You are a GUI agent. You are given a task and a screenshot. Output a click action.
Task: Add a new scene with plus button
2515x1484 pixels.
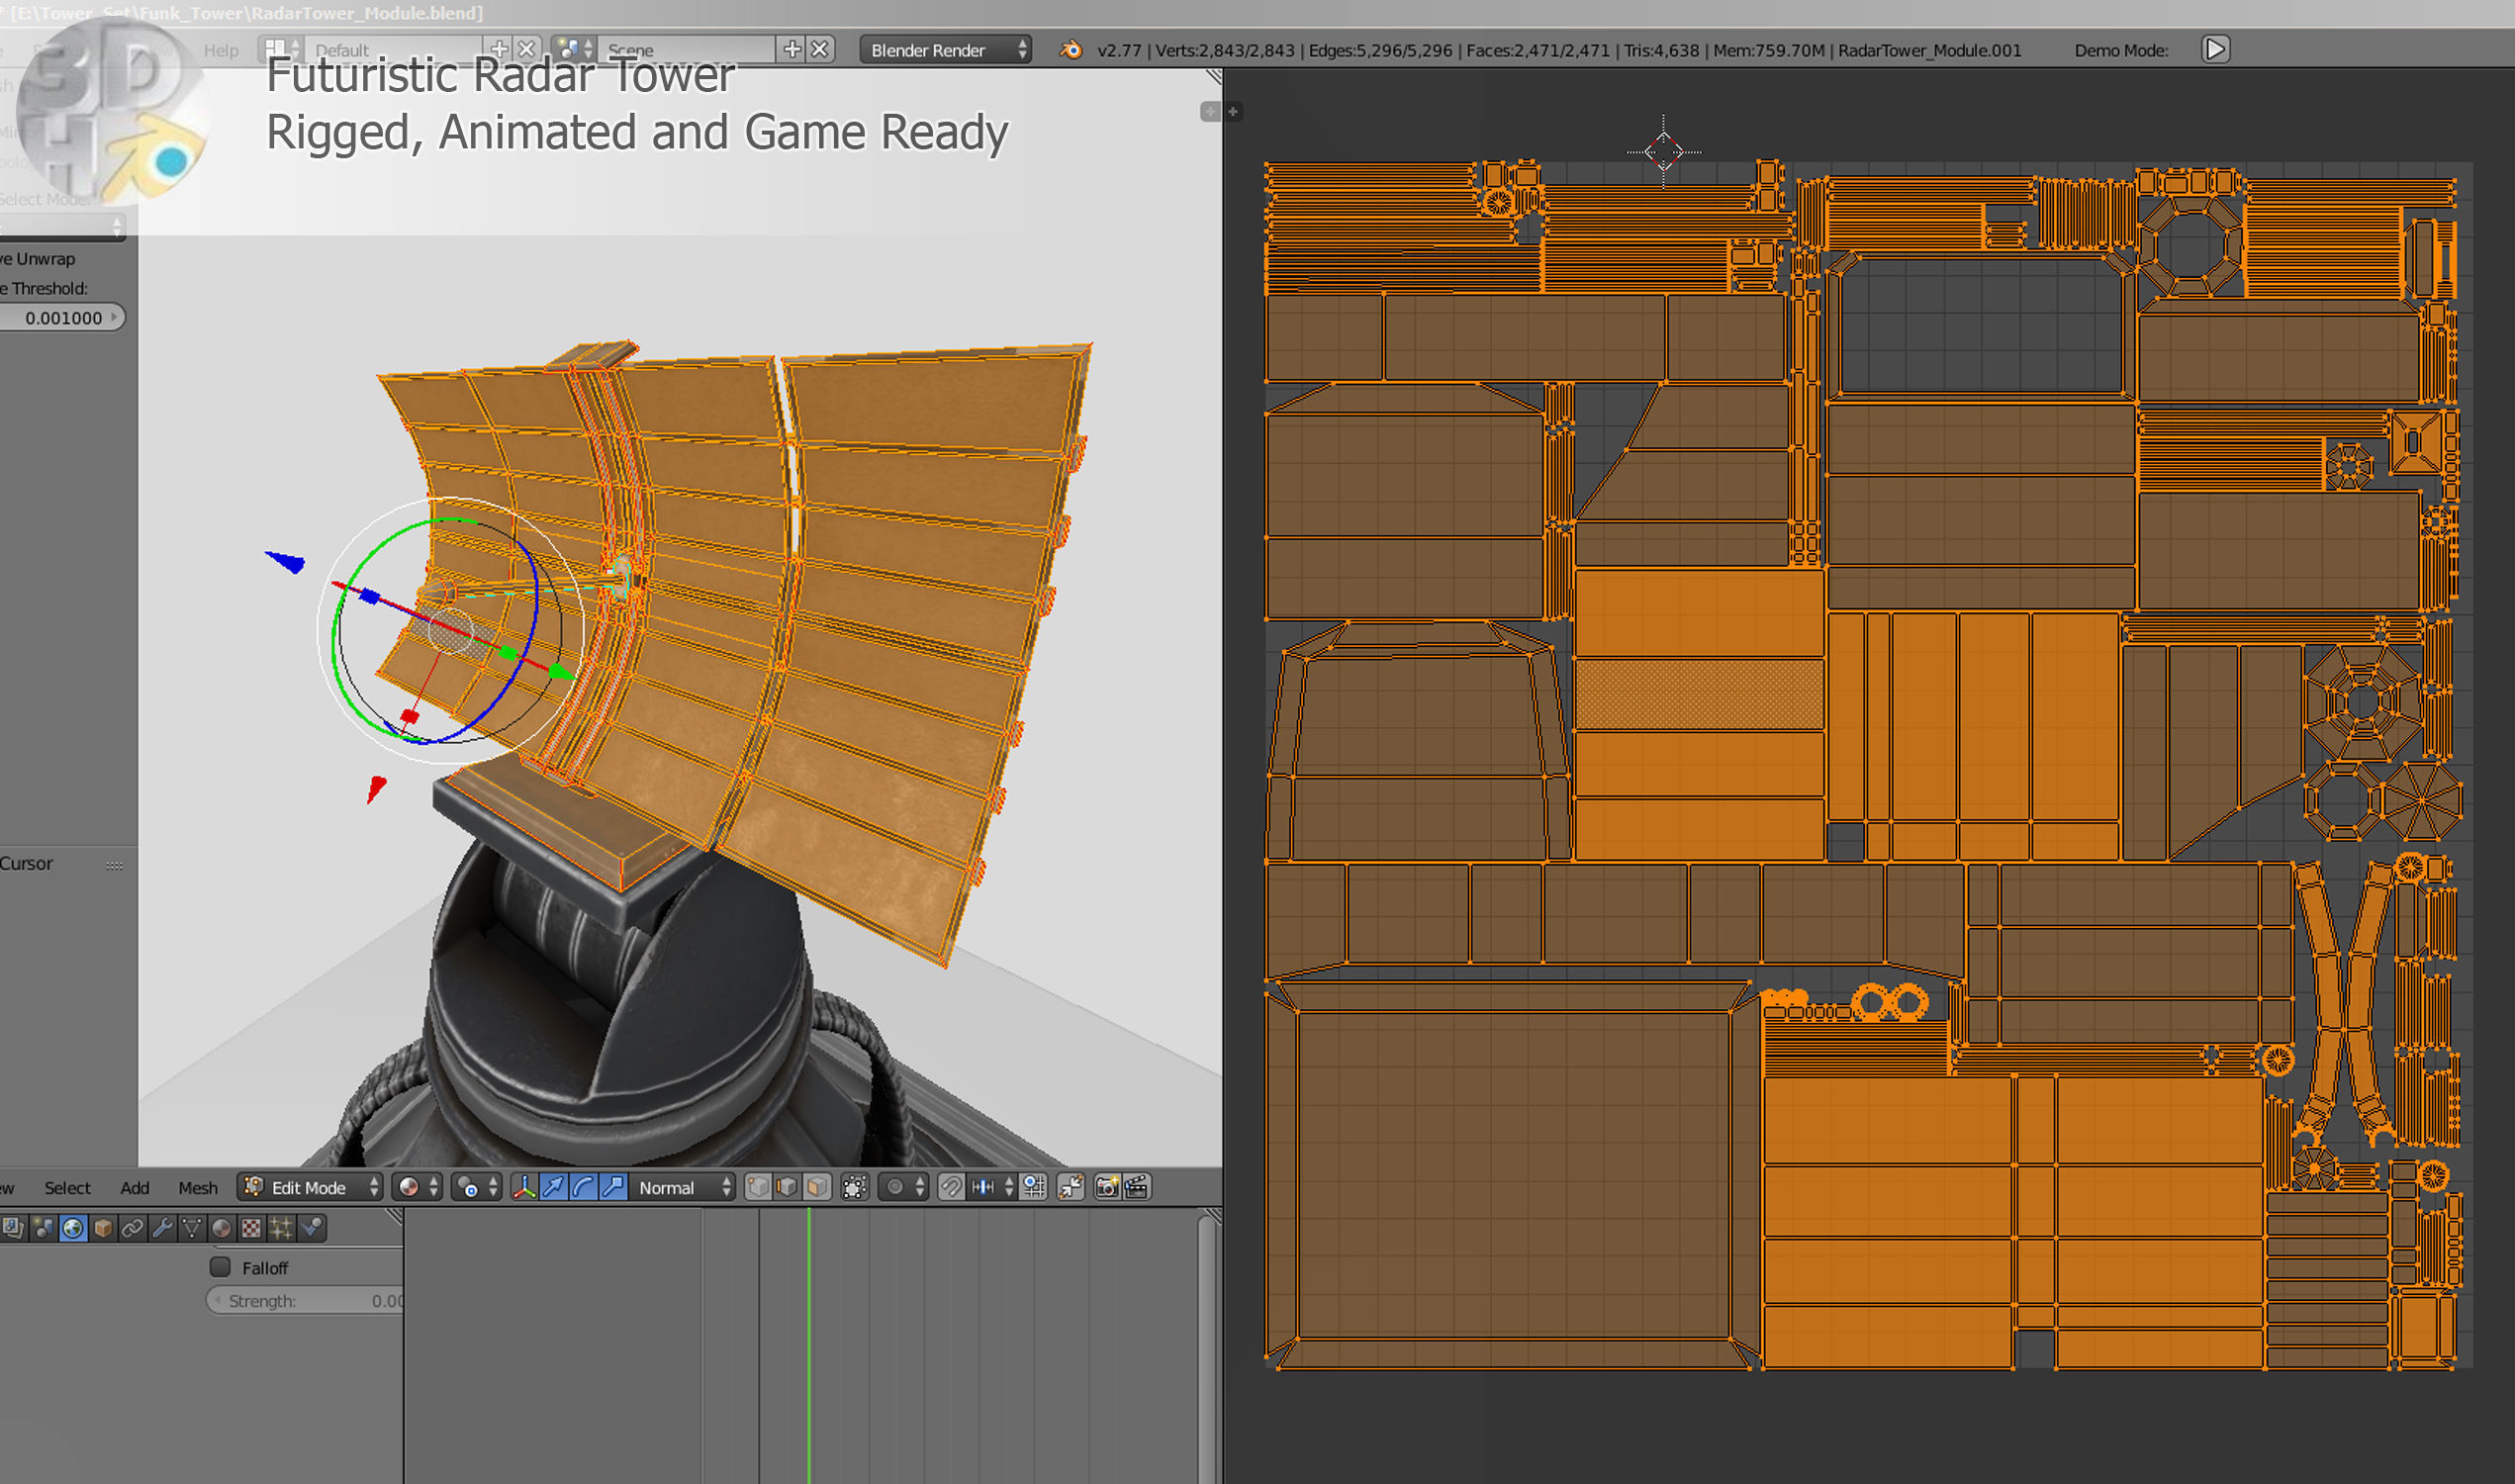(792, 49)
